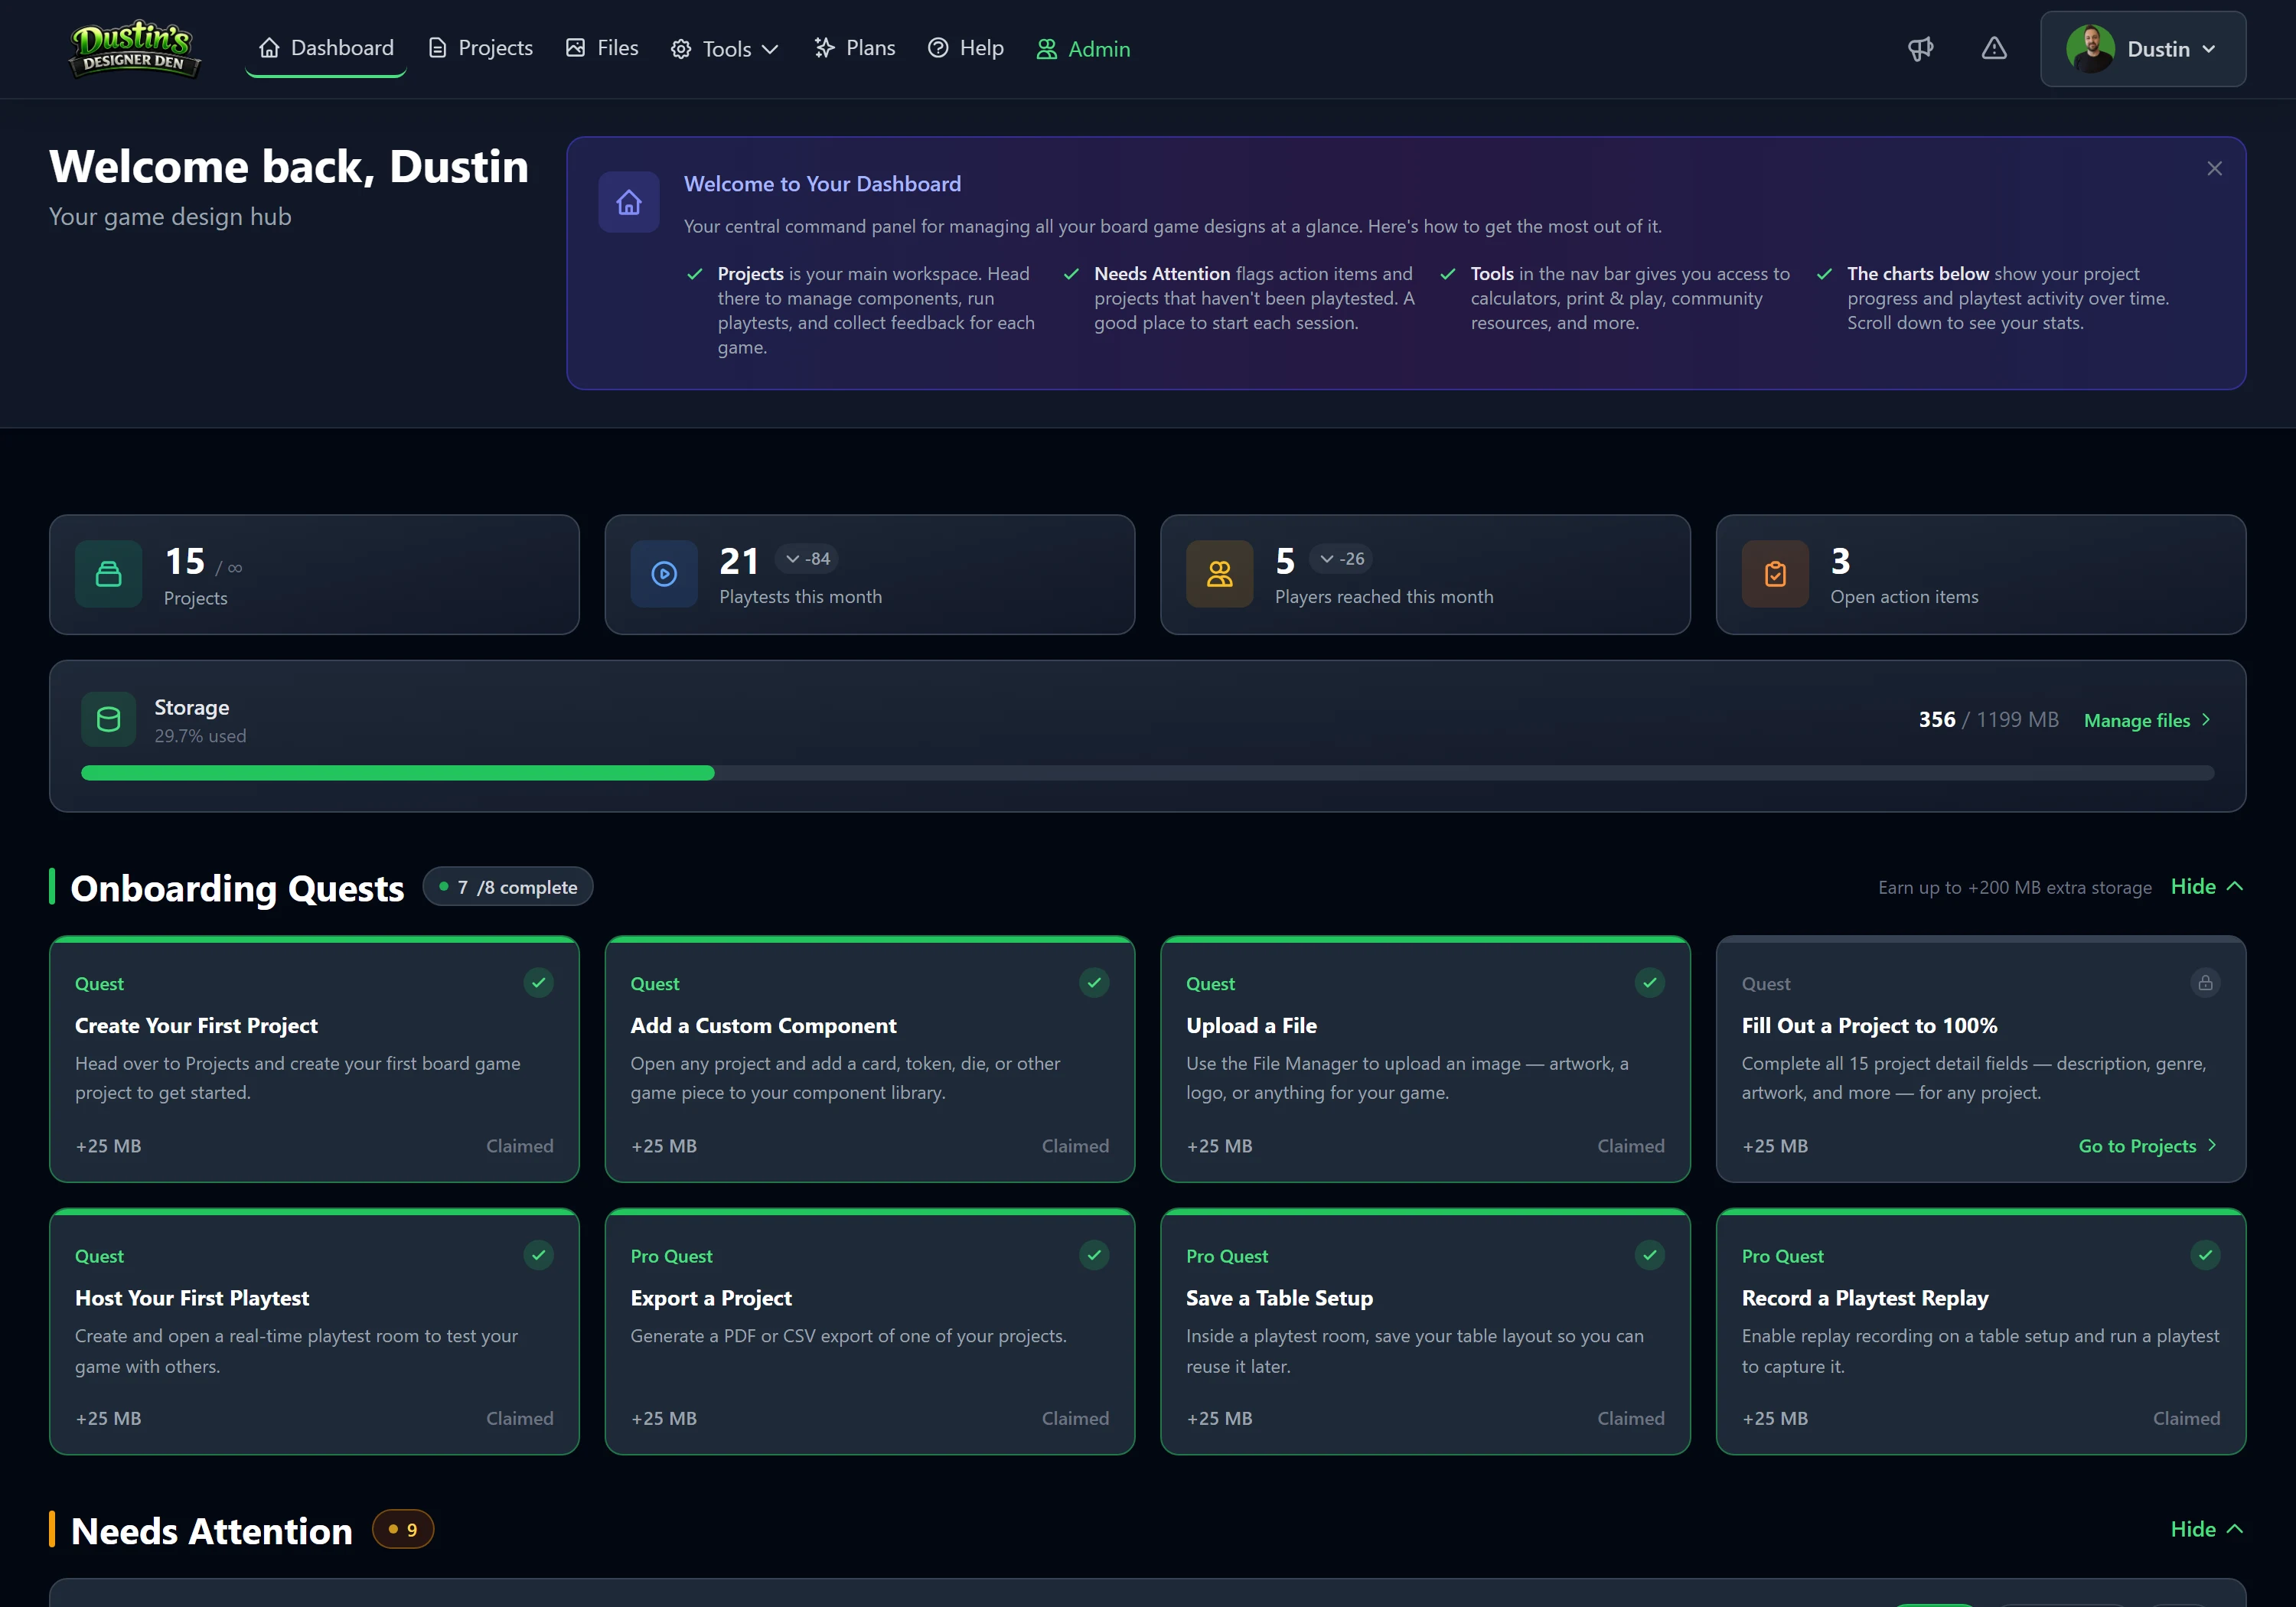Click the 15 Projects stat number
The image size is (2296, 1607).
pos(185,561)
